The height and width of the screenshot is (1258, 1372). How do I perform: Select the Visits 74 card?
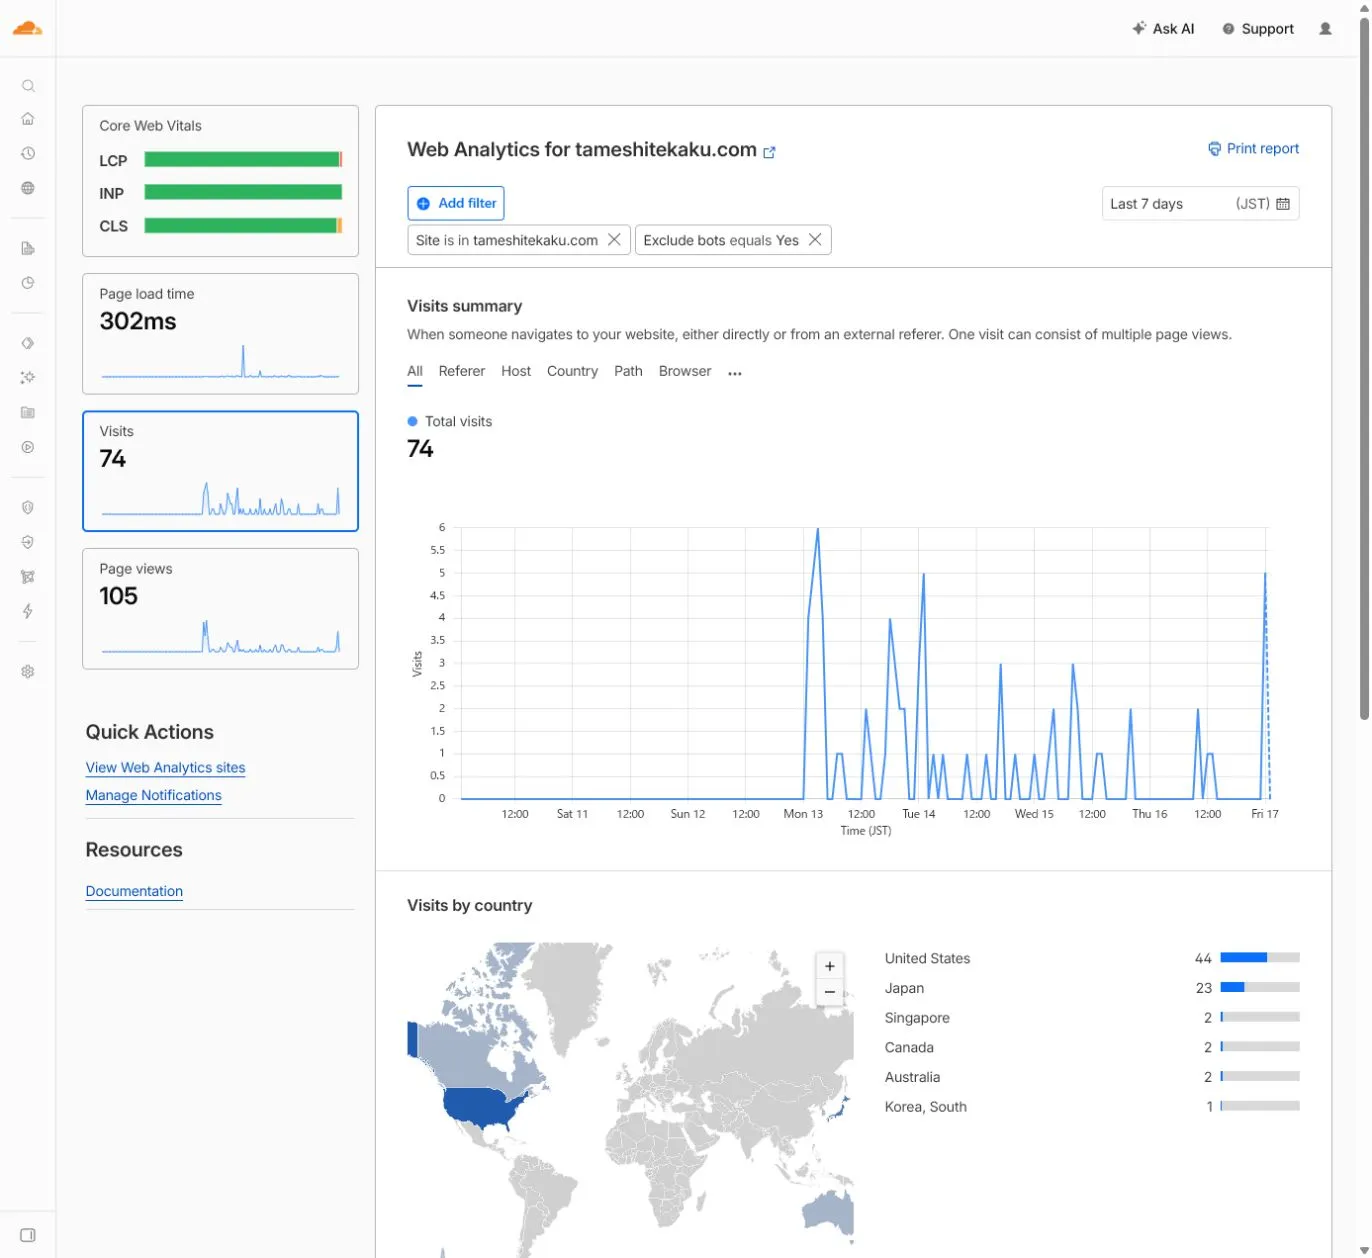220,471
